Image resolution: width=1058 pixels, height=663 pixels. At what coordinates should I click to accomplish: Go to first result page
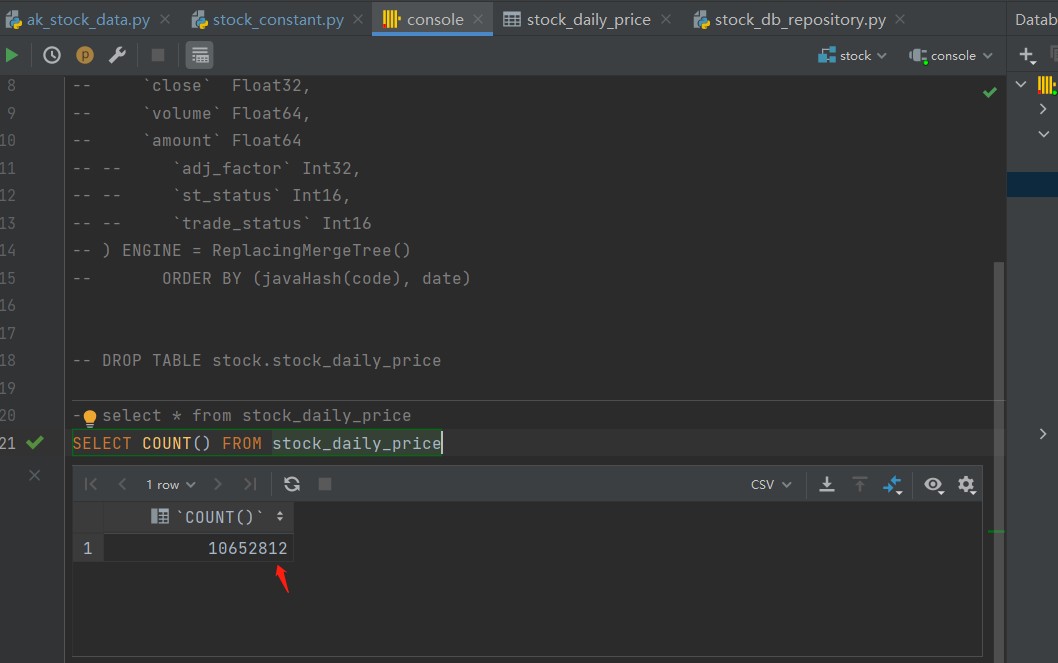click(x=91, y=484)
